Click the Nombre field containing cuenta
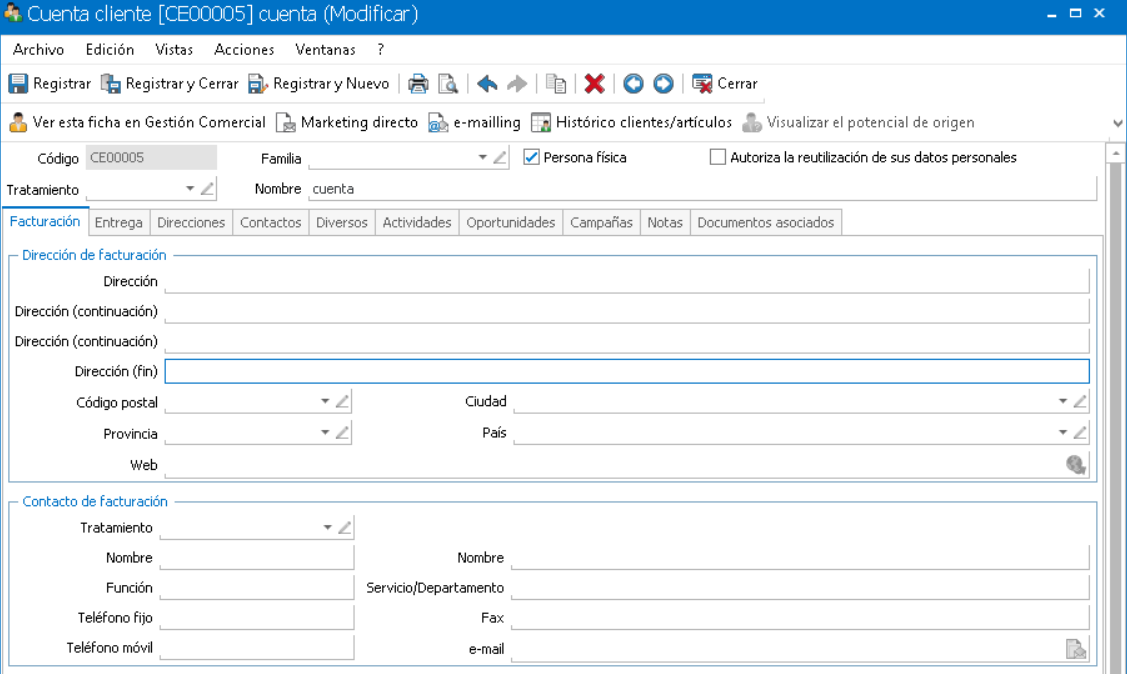Image resolution: width=1127 pixels, height=674 pixels. (x=702, y=189)
